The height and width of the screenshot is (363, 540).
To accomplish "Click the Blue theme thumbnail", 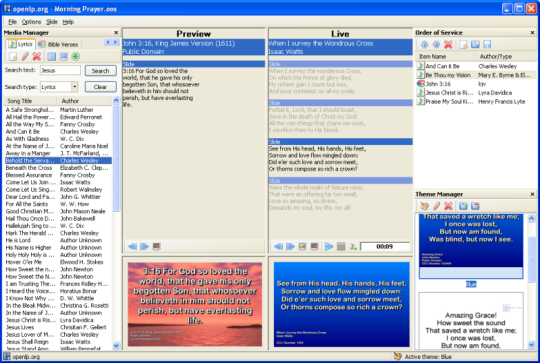I will pos(471,246).
